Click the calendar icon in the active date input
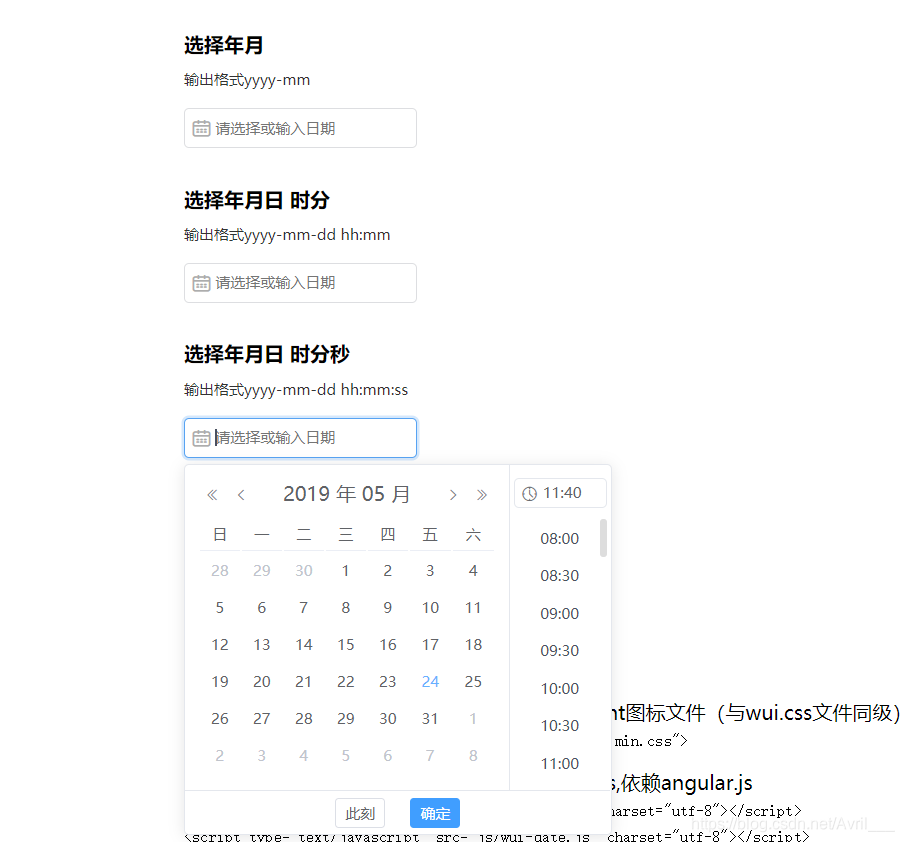Viewport: 904px width, 842px height. 200,438
